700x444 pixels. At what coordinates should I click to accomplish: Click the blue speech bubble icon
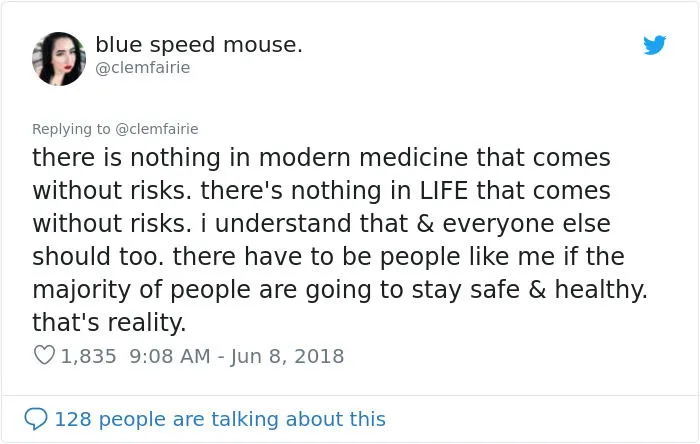(35, 419)
